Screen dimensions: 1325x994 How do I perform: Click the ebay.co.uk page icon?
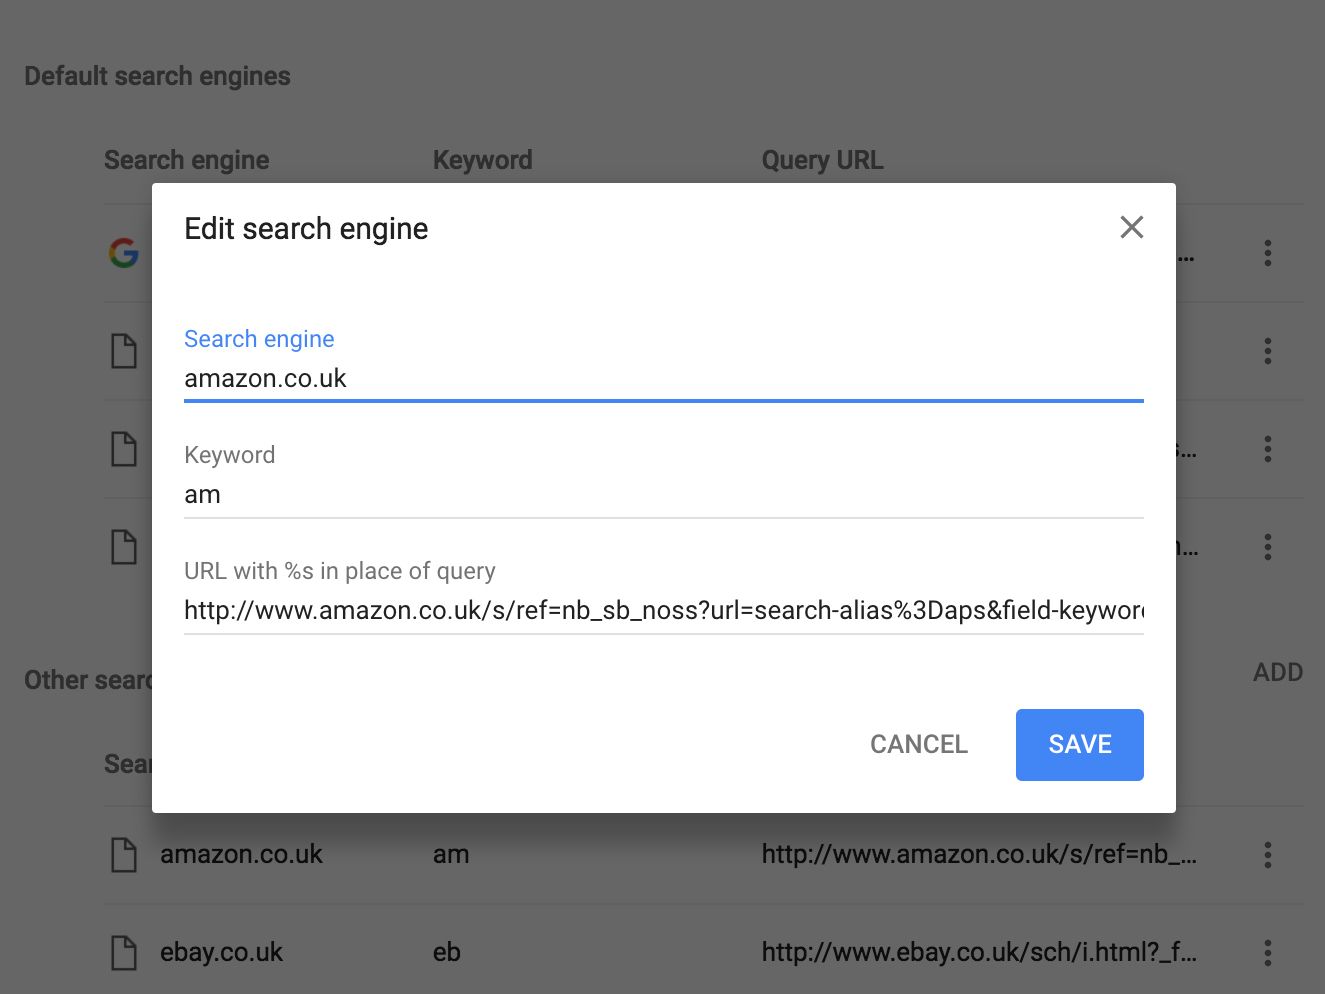pyautogui.click(x=124, y=953)
